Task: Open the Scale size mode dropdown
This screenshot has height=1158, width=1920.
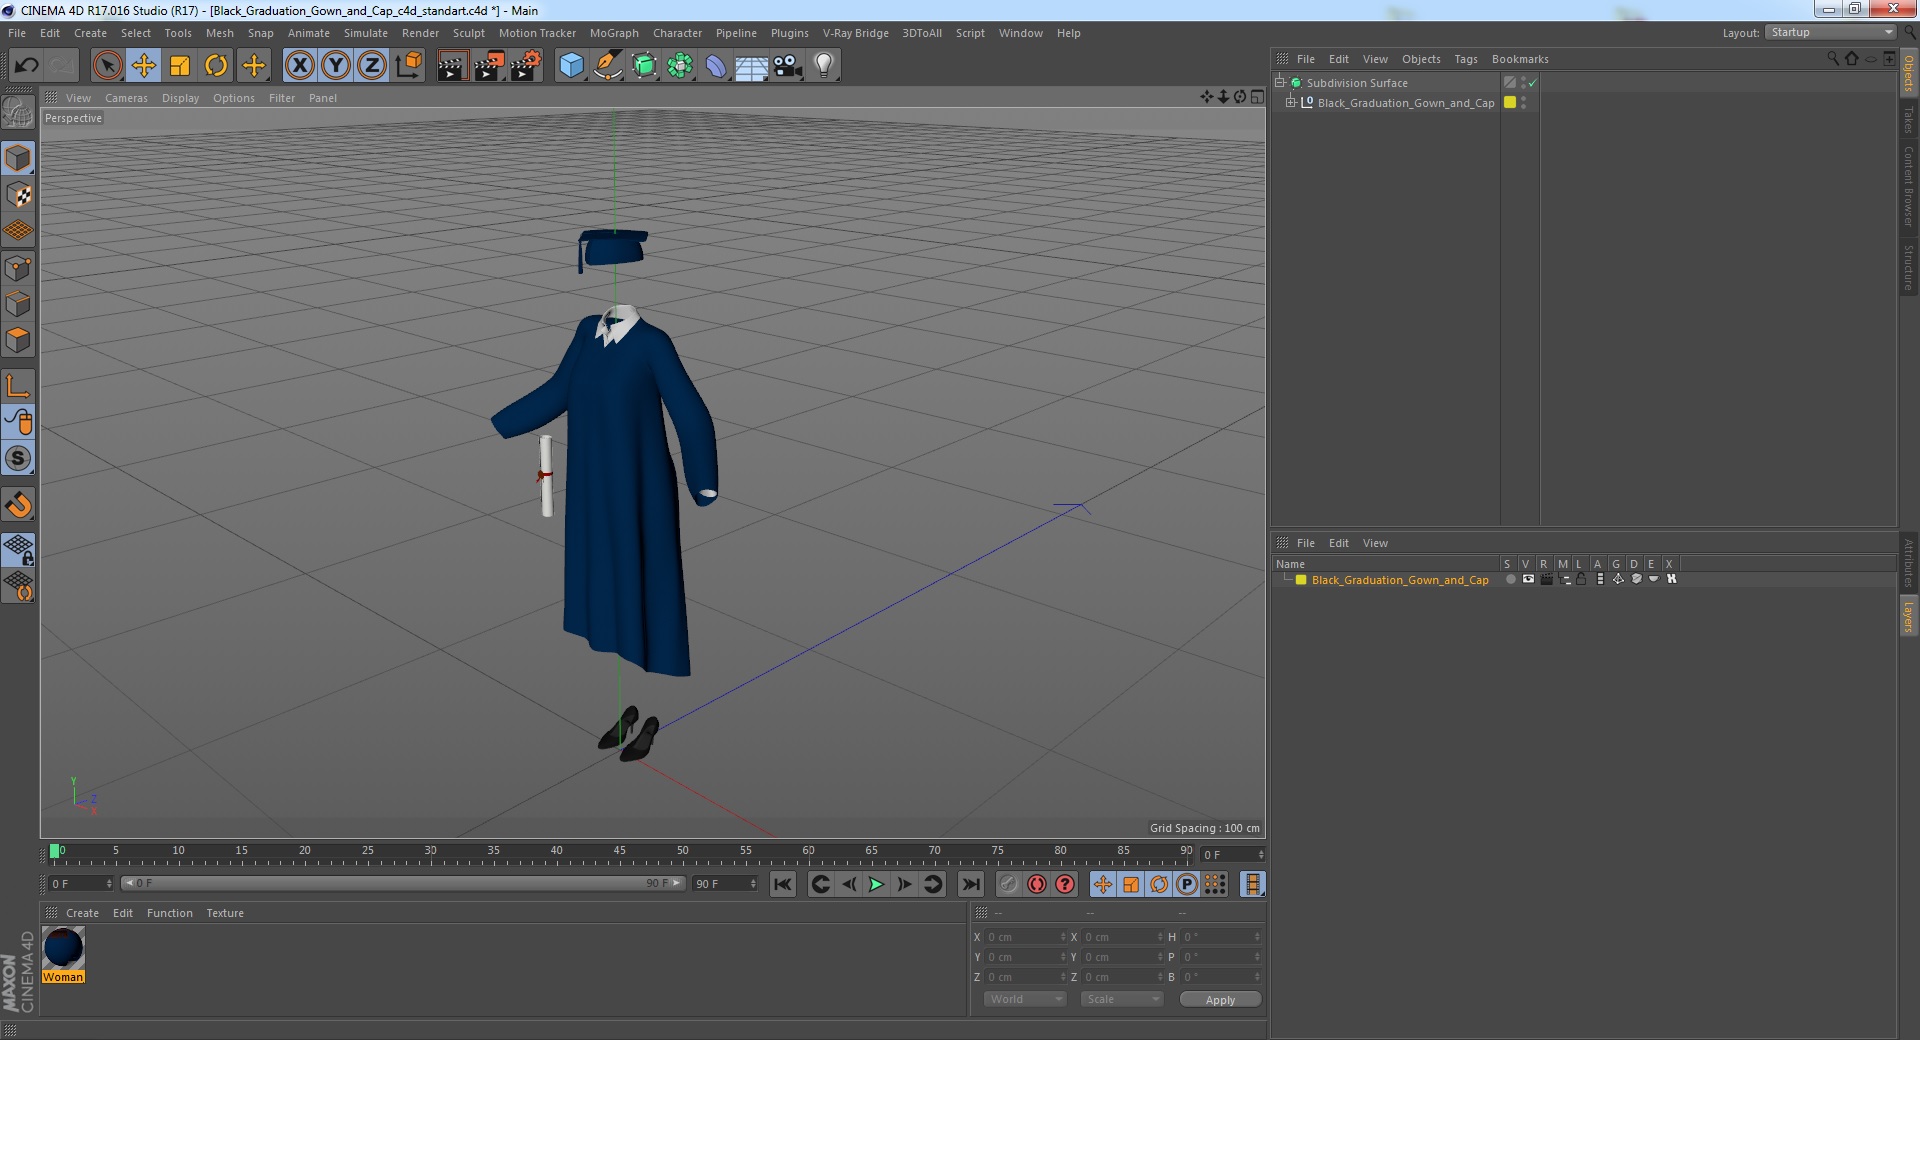Action: [1122, 999]
